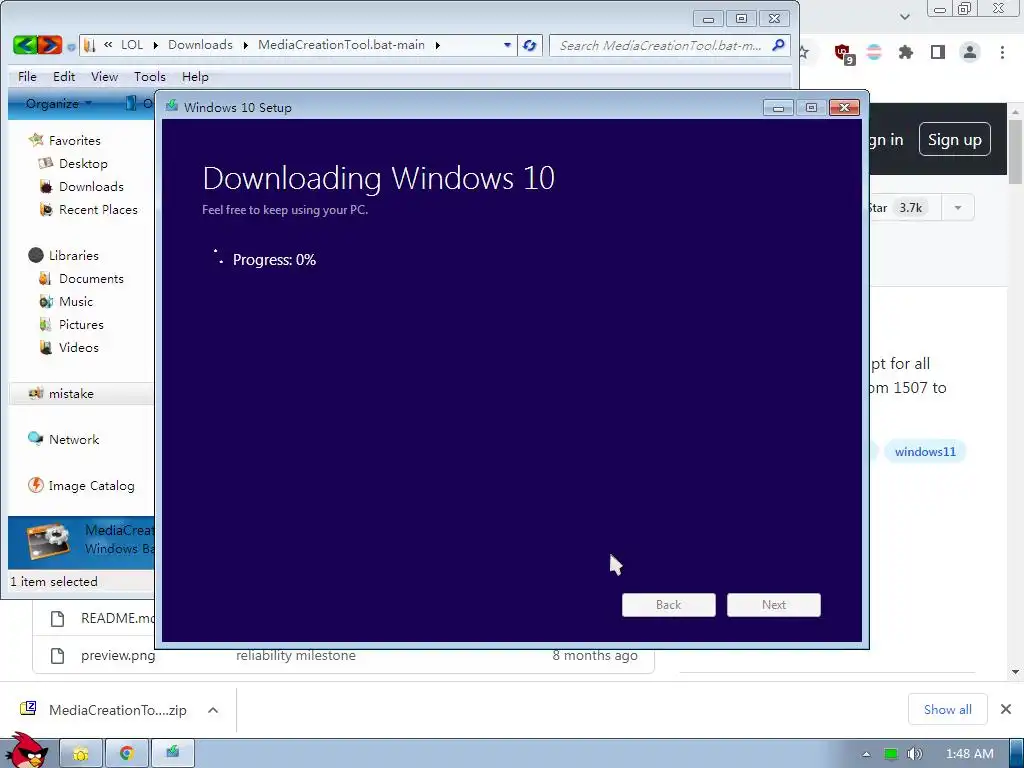Toggle the Chrome side panel icon
This screenshot has height=768, width=1024.
[x=938, y=52]
